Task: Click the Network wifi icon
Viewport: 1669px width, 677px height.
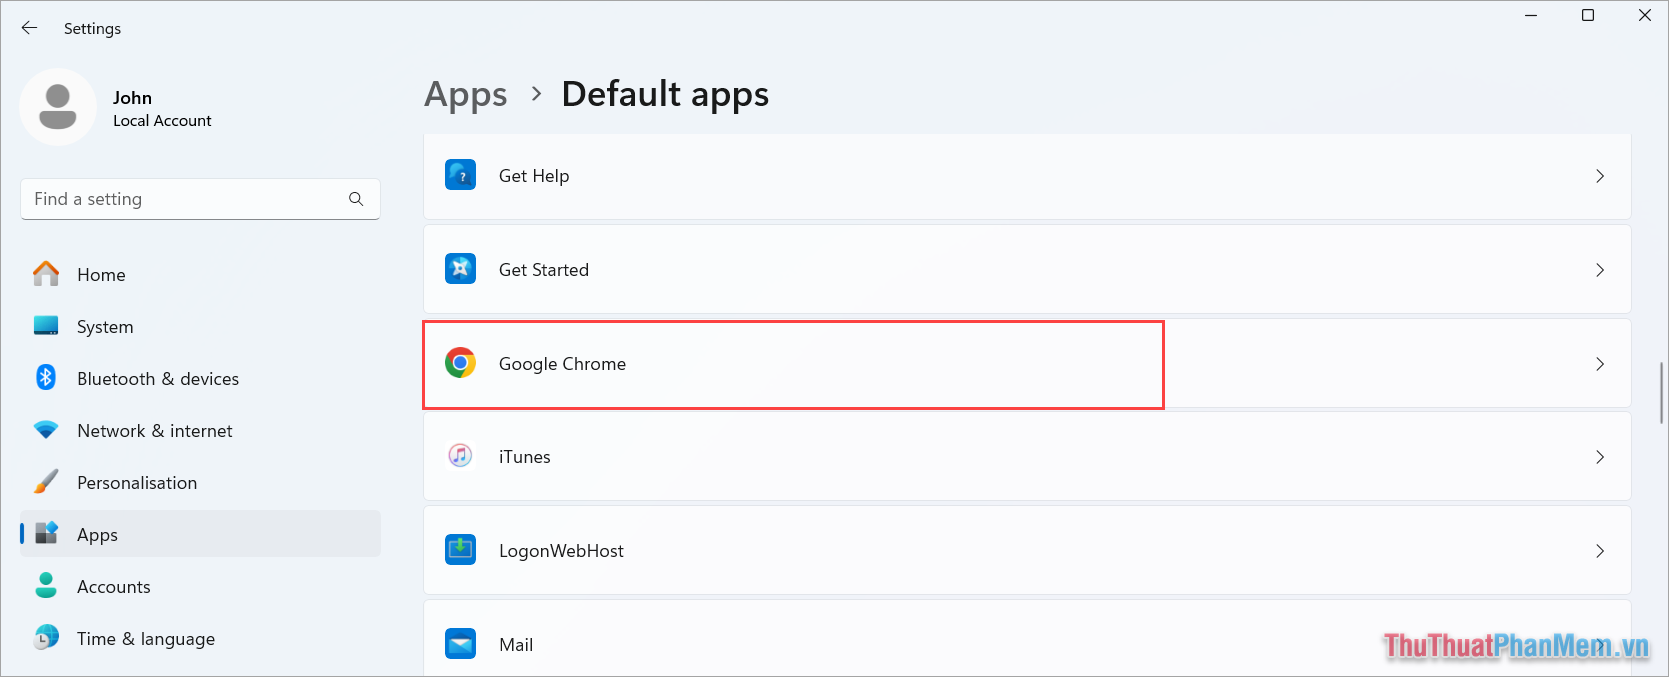Action: (46, 430)
